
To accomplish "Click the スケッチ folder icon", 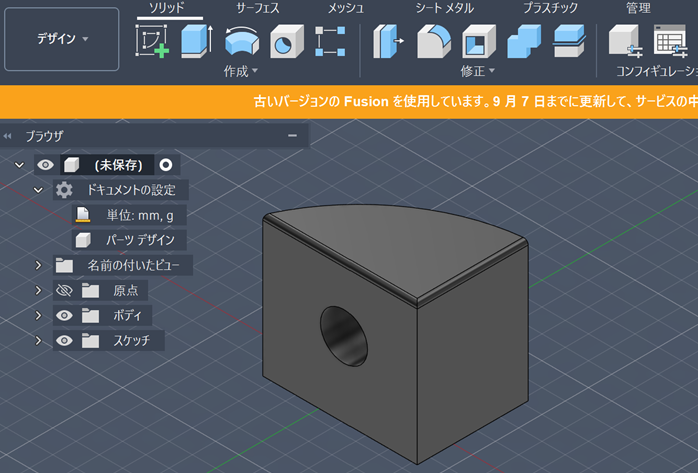I will click(90, 340).
